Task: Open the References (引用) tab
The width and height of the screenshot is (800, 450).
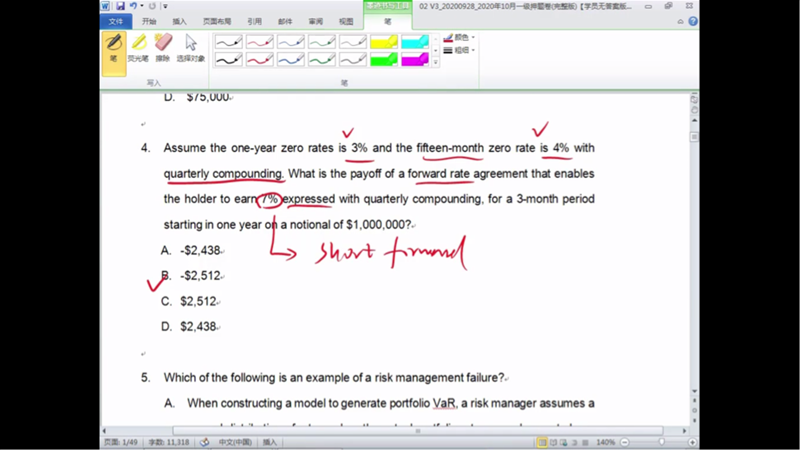Action: [254, 21]
